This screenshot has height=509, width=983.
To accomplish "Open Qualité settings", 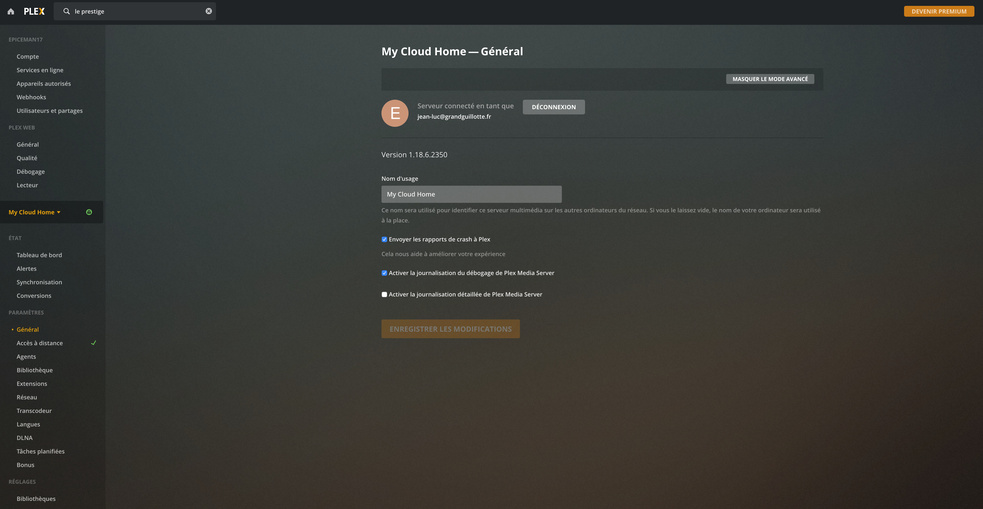I will [x=27, y=158].
